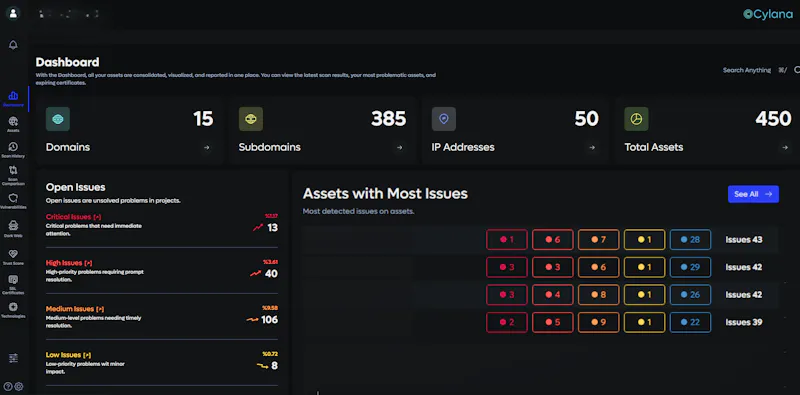Click the orange 6 badge, Issues 42 row
The width and height of the screenshot is (800, 395).
click(598, 267)
